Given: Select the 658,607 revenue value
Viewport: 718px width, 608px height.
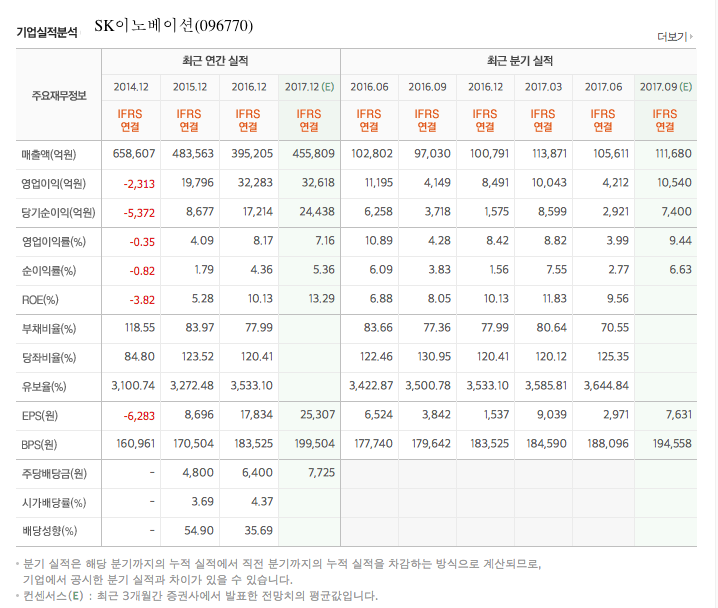Looking at the screenshot, I should (x=134, y=153).
